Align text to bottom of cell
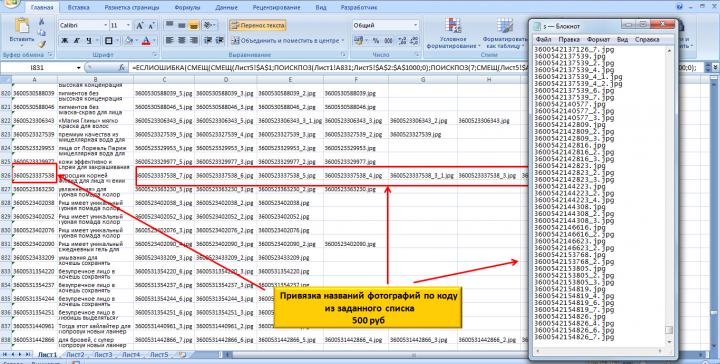This screenshot has width=720, height=364. point(193,25)
